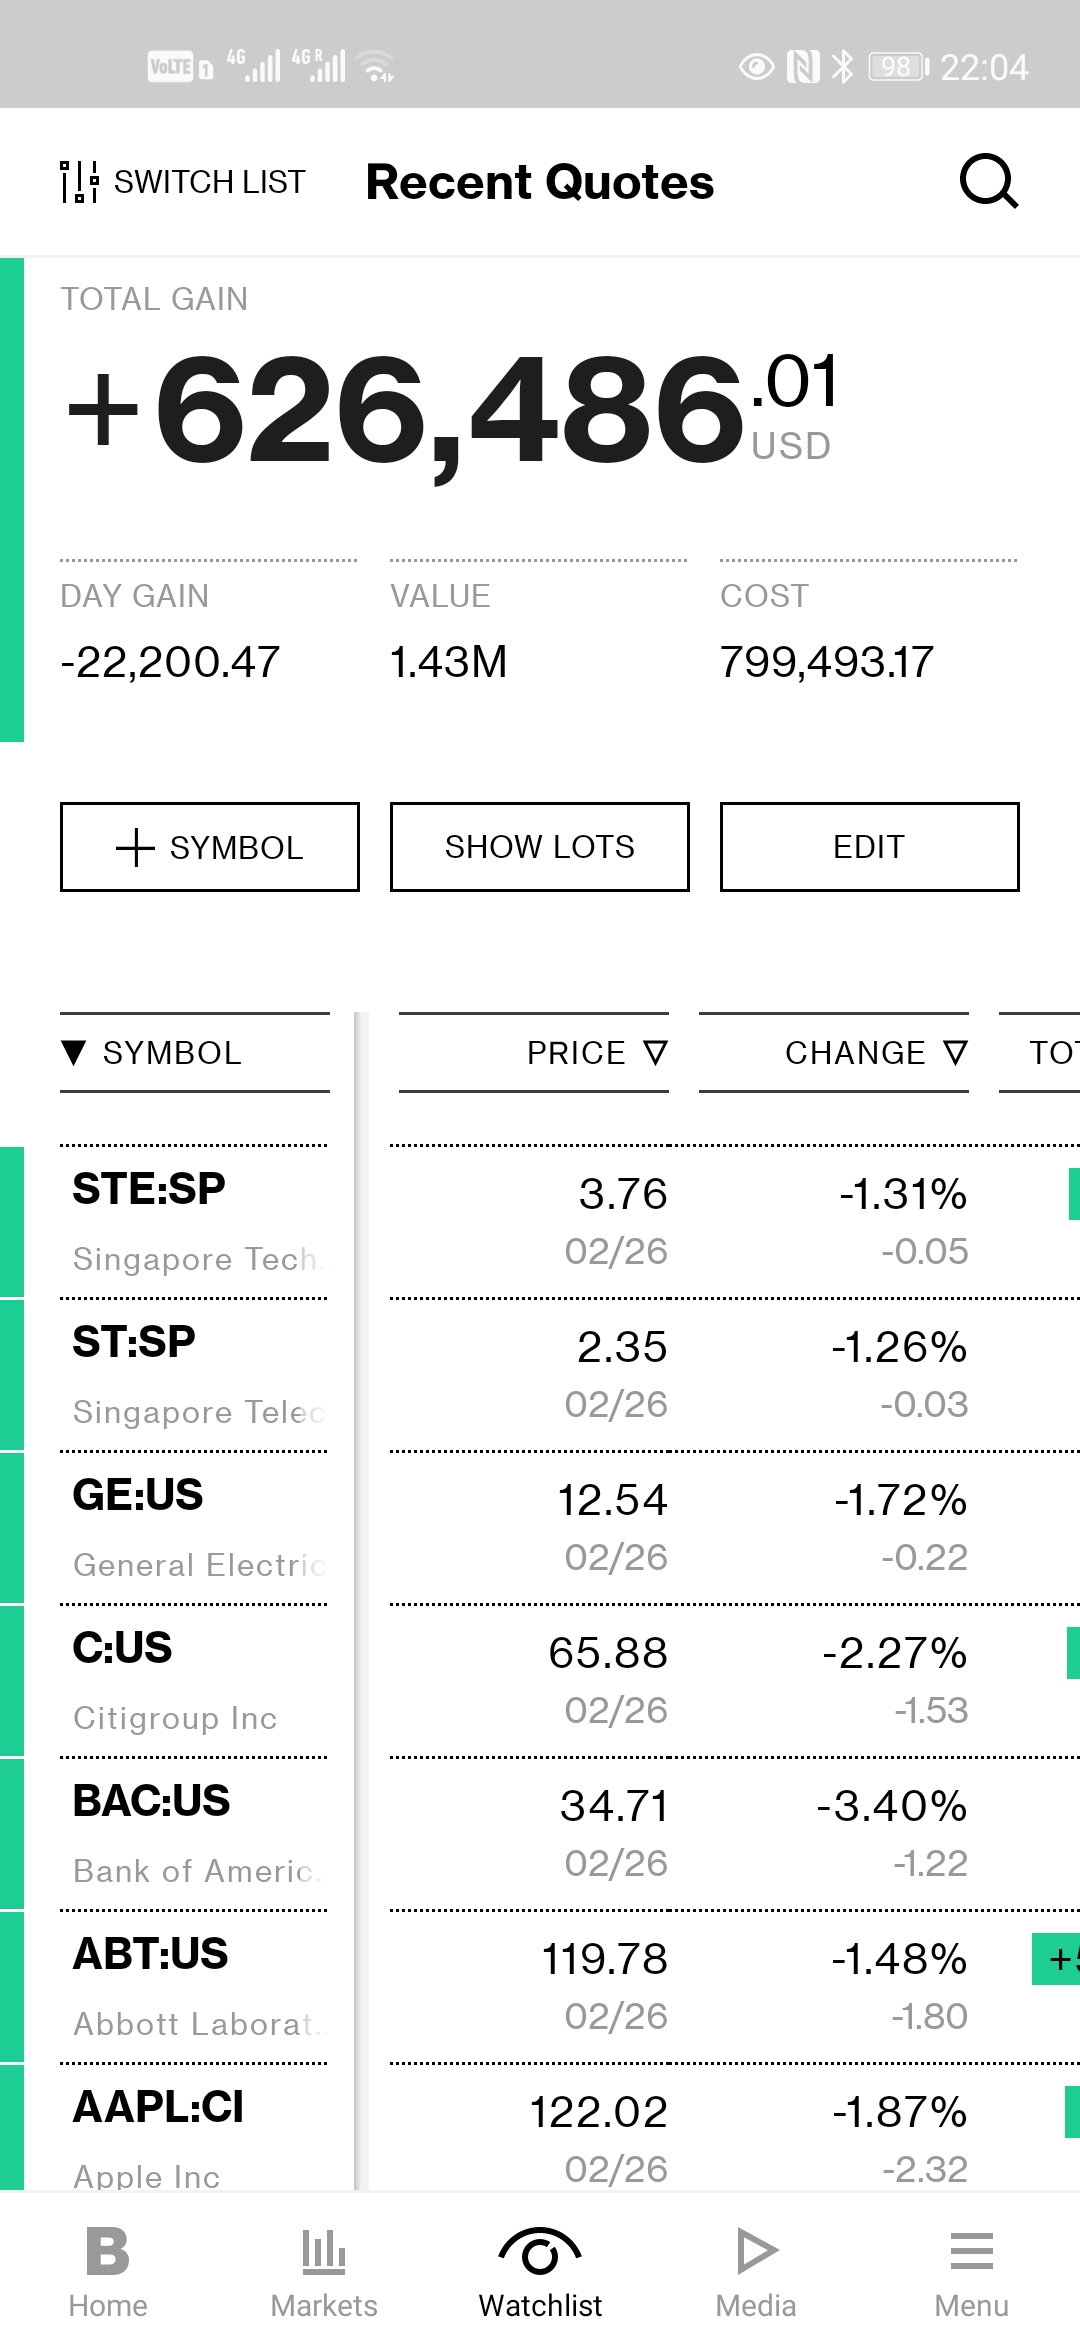Sort by the Price column arrow
The image size is (1080, 2340).
[655, 1053]
